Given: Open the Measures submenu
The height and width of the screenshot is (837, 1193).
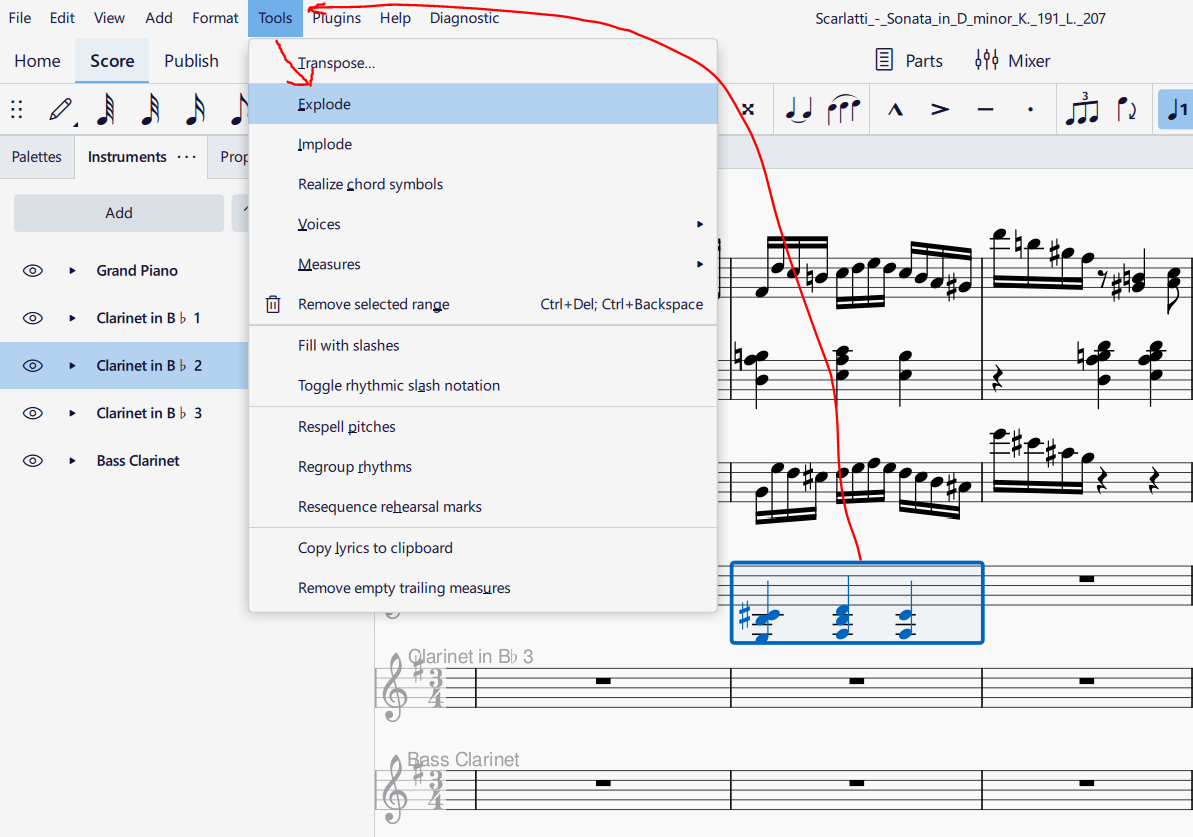Looking at the screenshot, I should pyautogui.click(x=483, y=264).
